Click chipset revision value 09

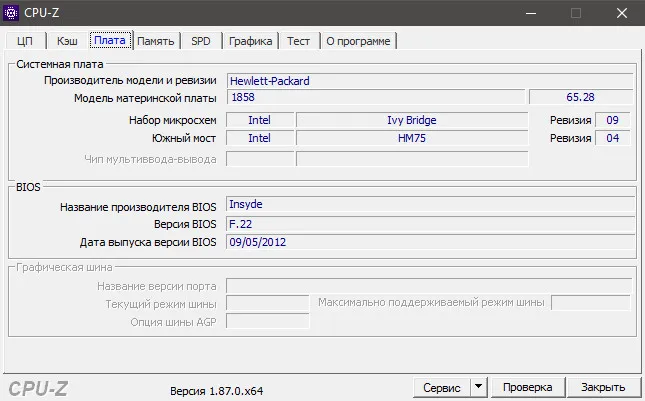click(613, 120)
